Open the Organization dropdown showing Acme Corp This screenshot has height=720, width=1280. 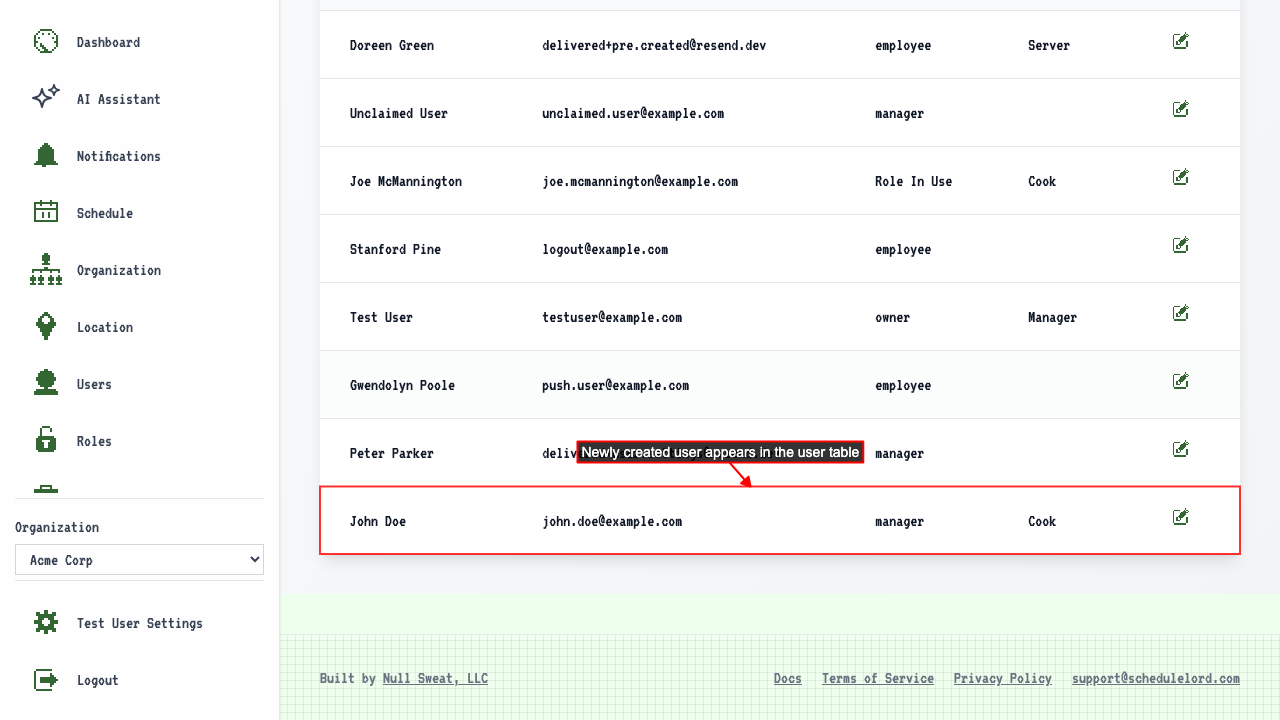(x=139, y=560)
